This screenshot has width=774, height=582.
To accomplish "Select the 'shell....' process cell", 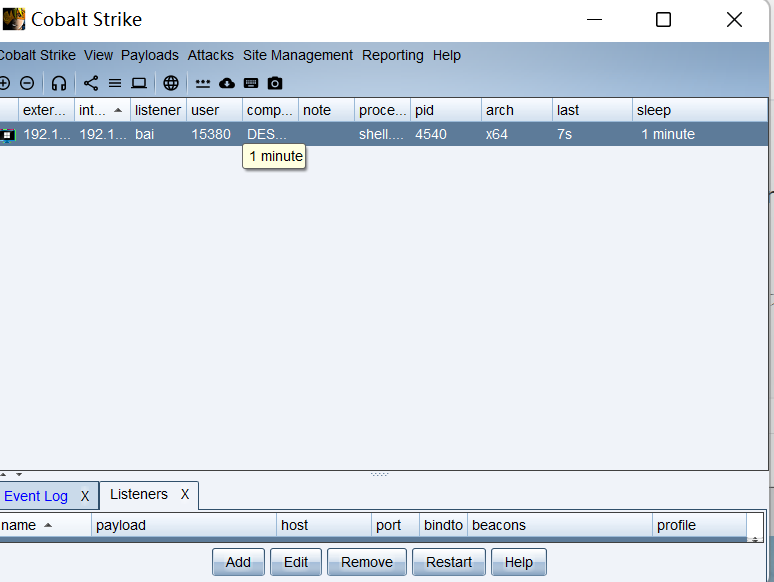I will 382,134.
